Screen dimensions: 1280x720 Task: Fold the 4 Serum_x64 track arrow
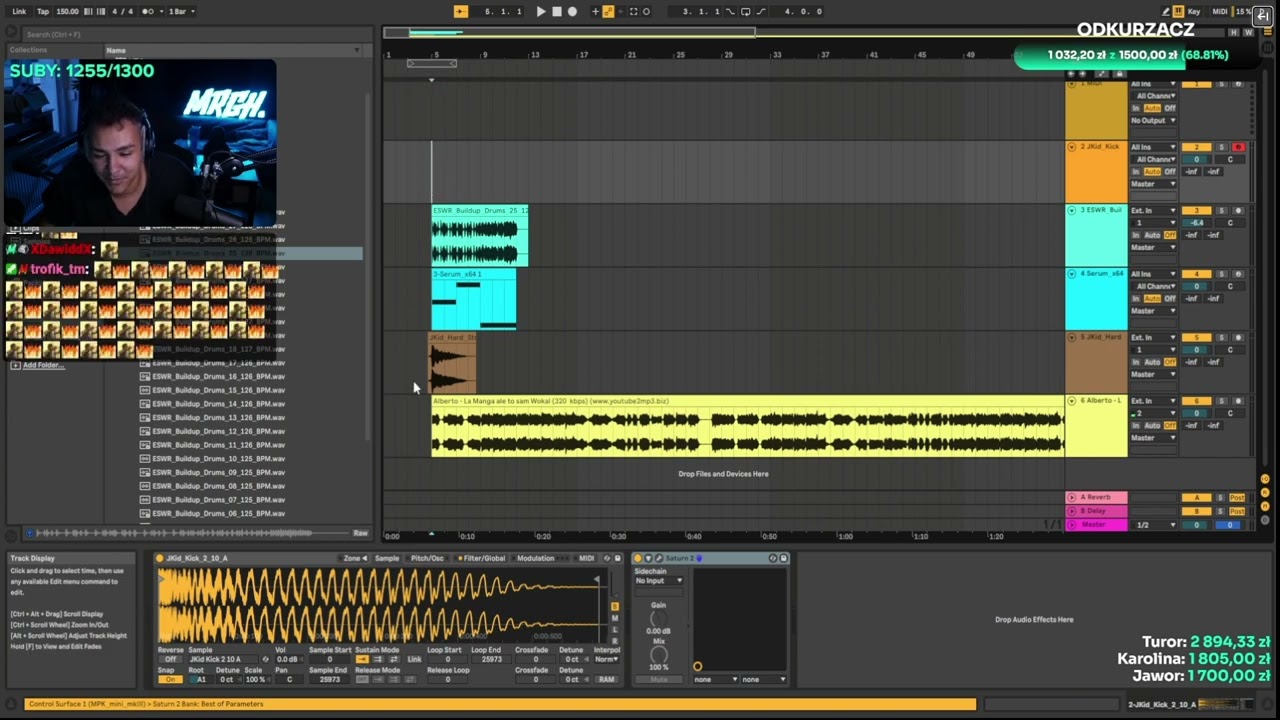pos(1072,274)
